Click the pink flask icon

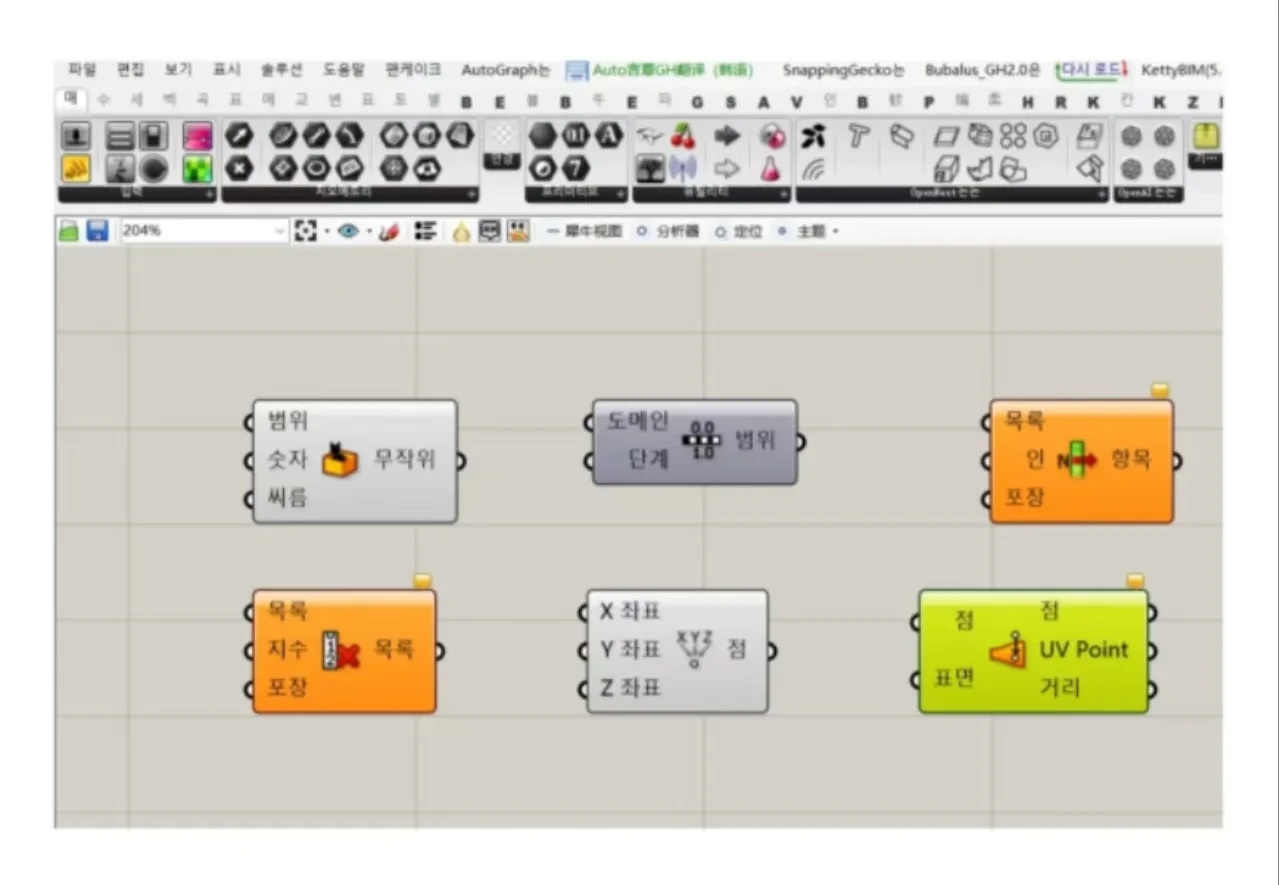[x=771, y=168]
